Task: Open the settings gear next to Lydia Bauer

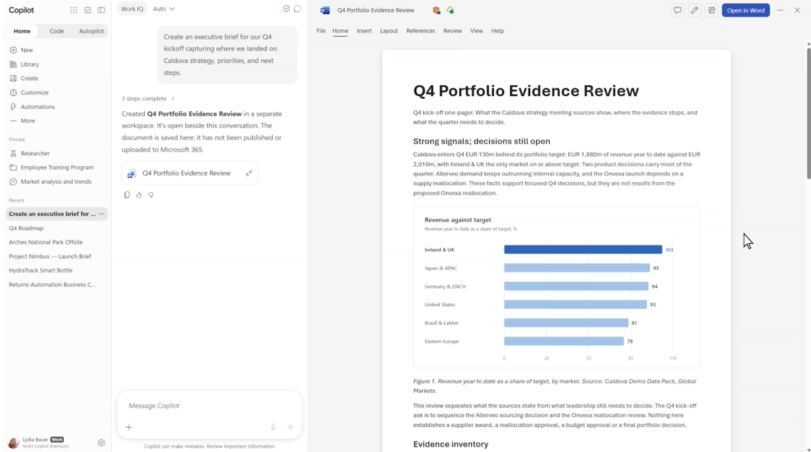Action: click(101, 443)
